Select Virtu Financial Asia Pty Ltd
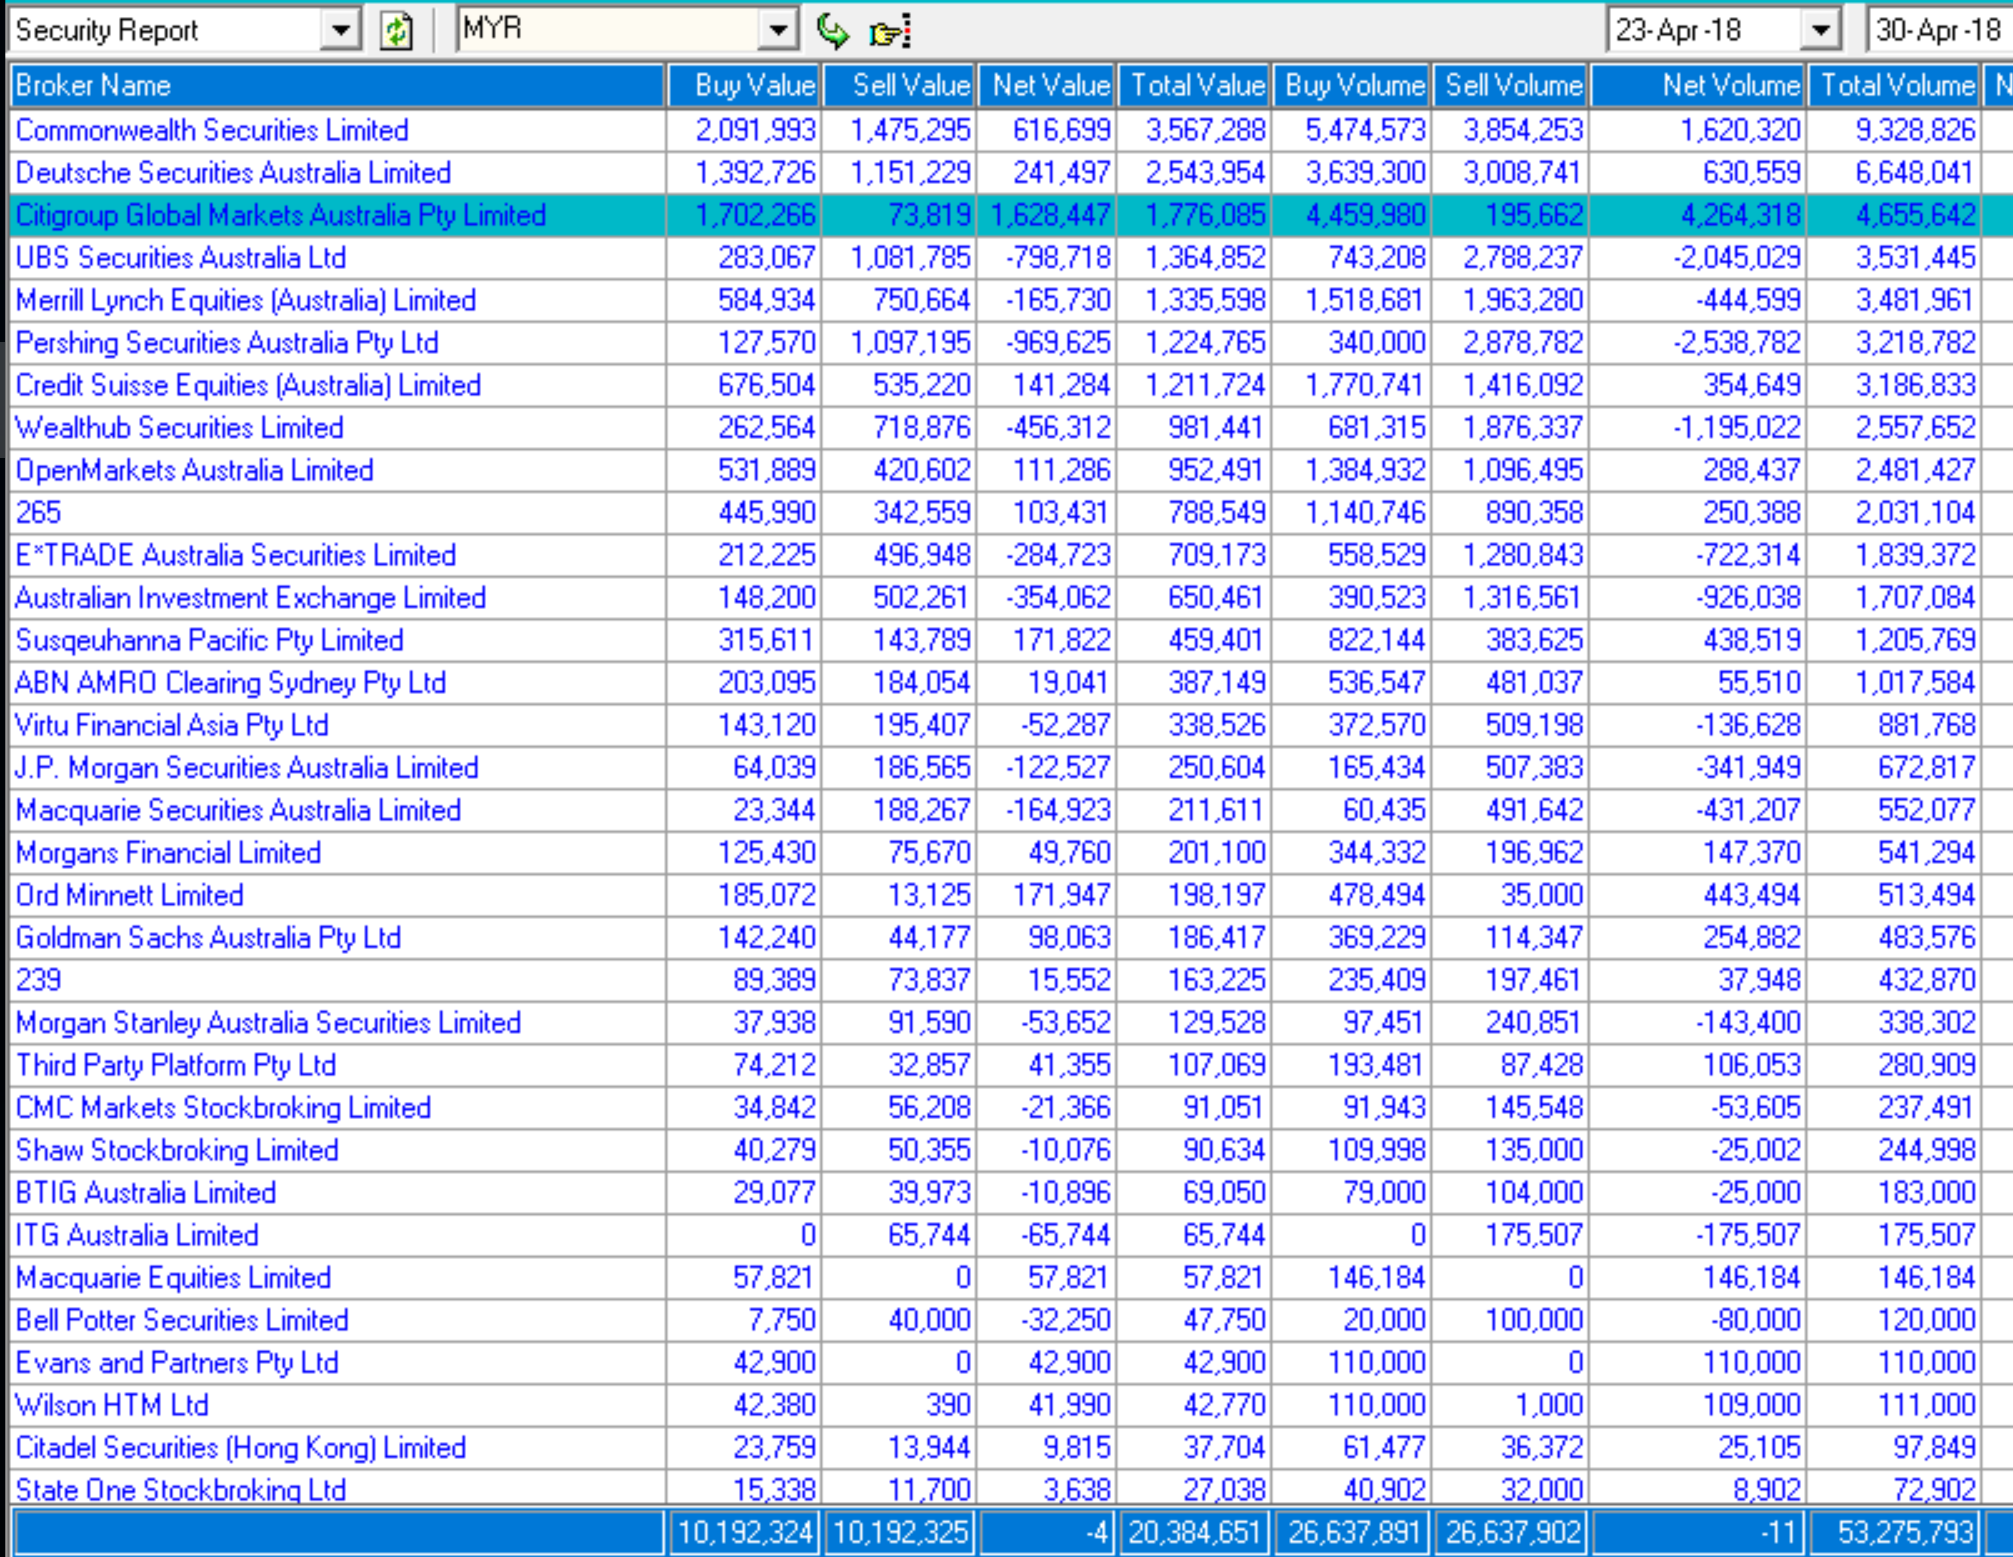Viewport: 2013px width, 1557px height. (x=1011, y=725)
